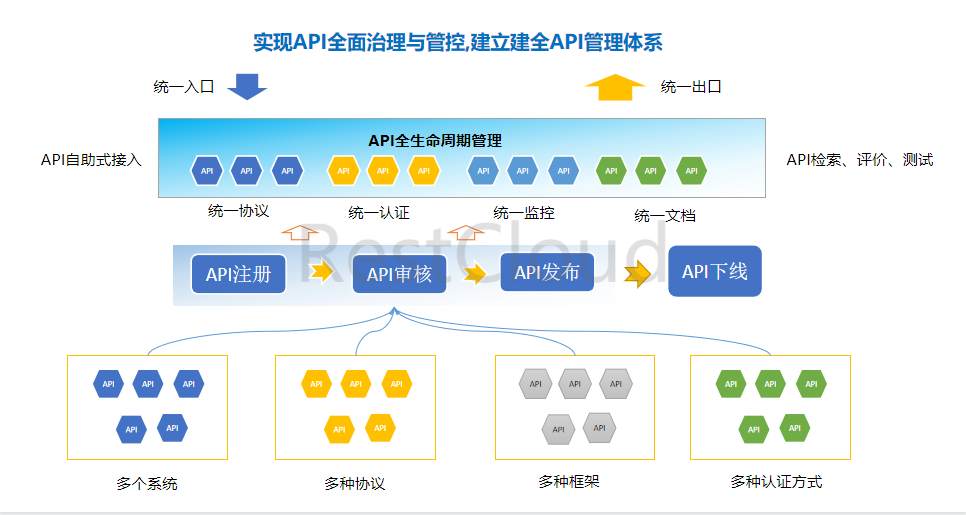
Task: Click the API自助式接入 label
Action: pos(91,160)
